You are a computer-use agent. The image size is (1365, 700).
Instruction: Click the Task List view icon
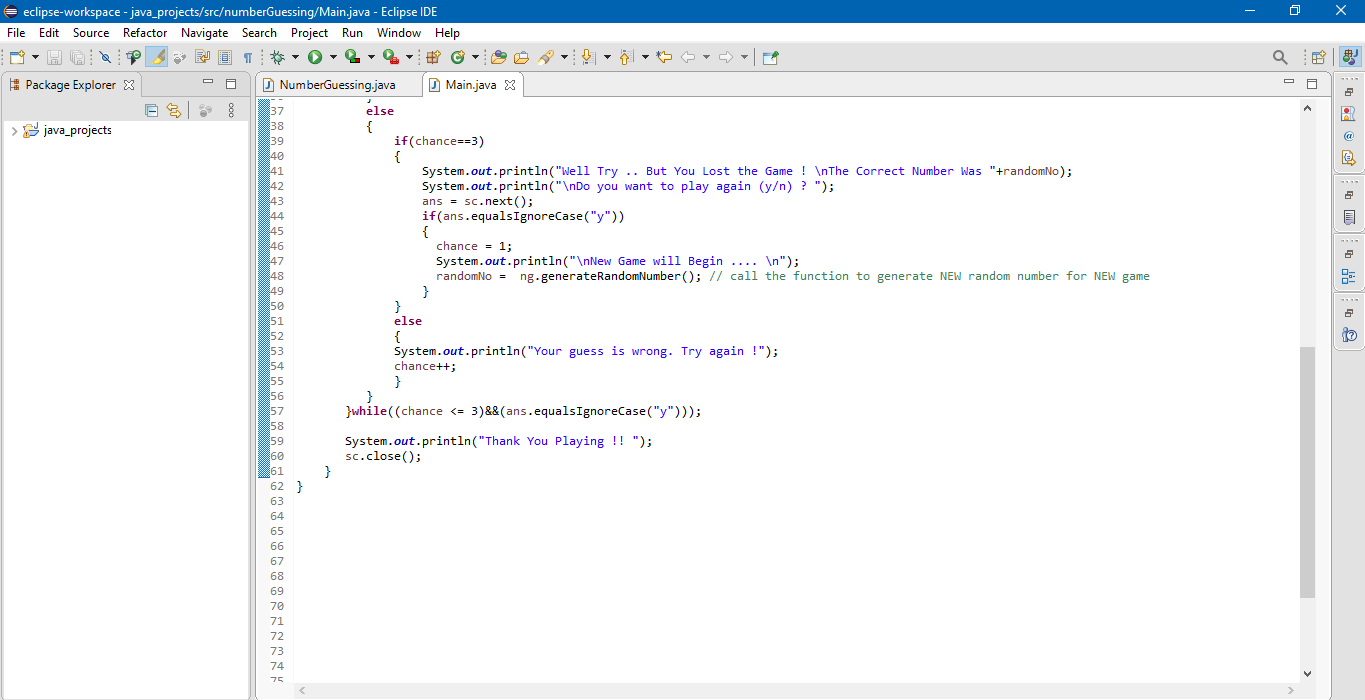pos(1349,217)
